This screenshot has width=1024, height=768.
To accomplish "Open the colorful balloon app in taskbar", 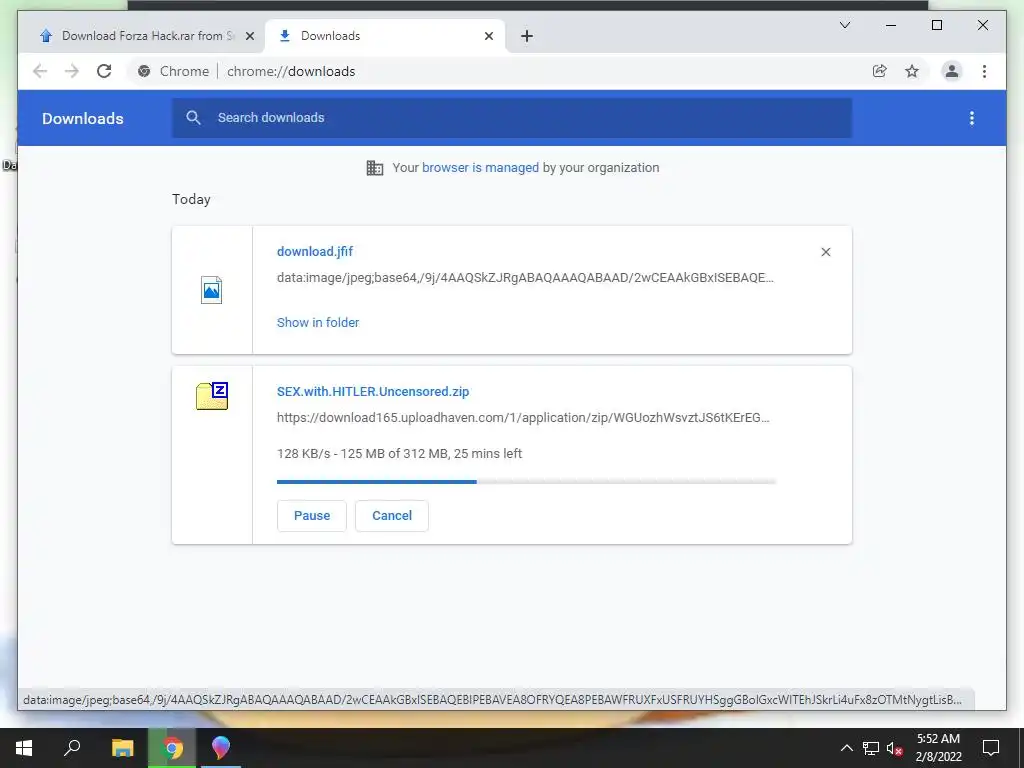I will [221, 748].
